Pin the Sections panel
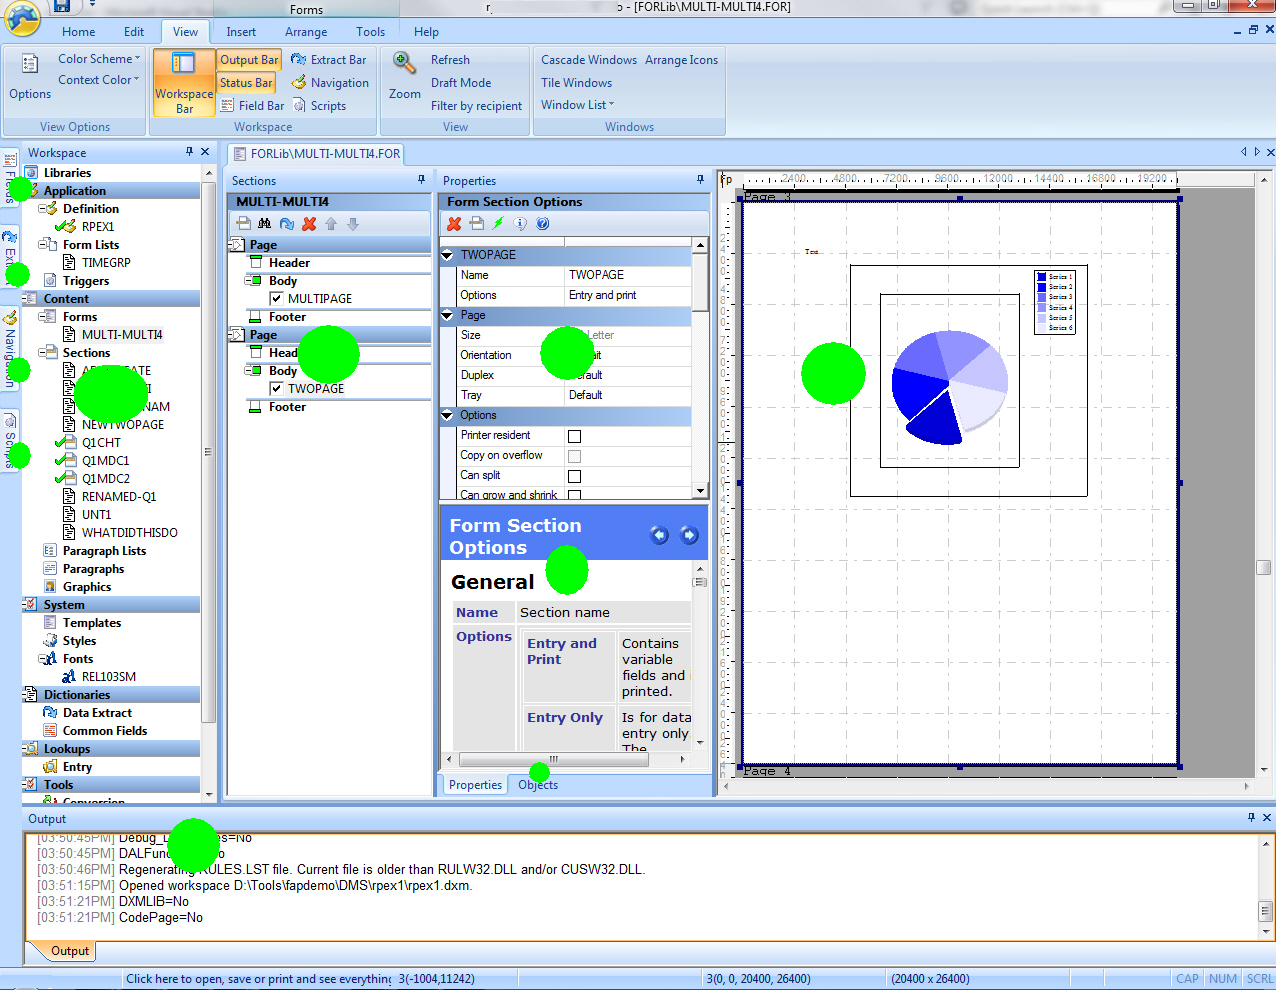This screenshot has height=990, width=1276. tap(421, 180)
